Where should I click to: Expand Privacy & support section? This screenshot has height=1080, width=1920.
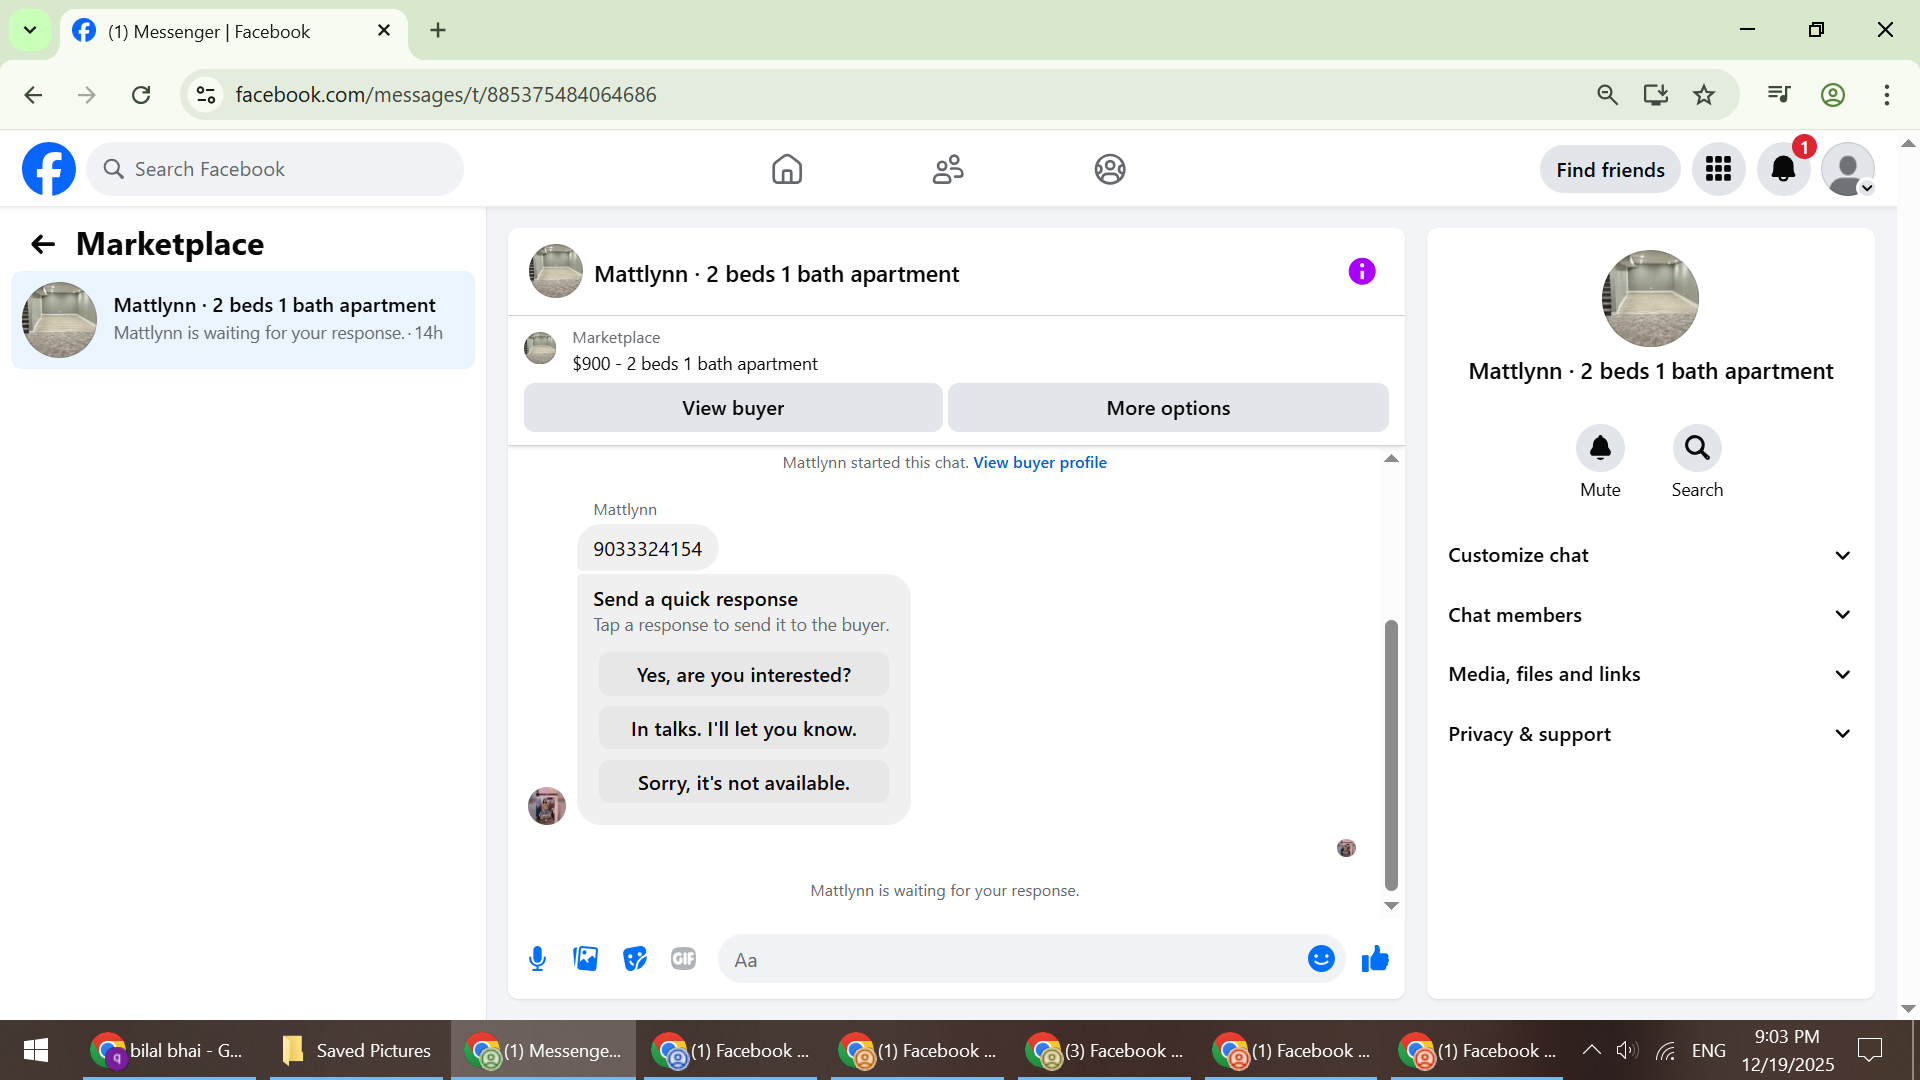click(1650, 734)
